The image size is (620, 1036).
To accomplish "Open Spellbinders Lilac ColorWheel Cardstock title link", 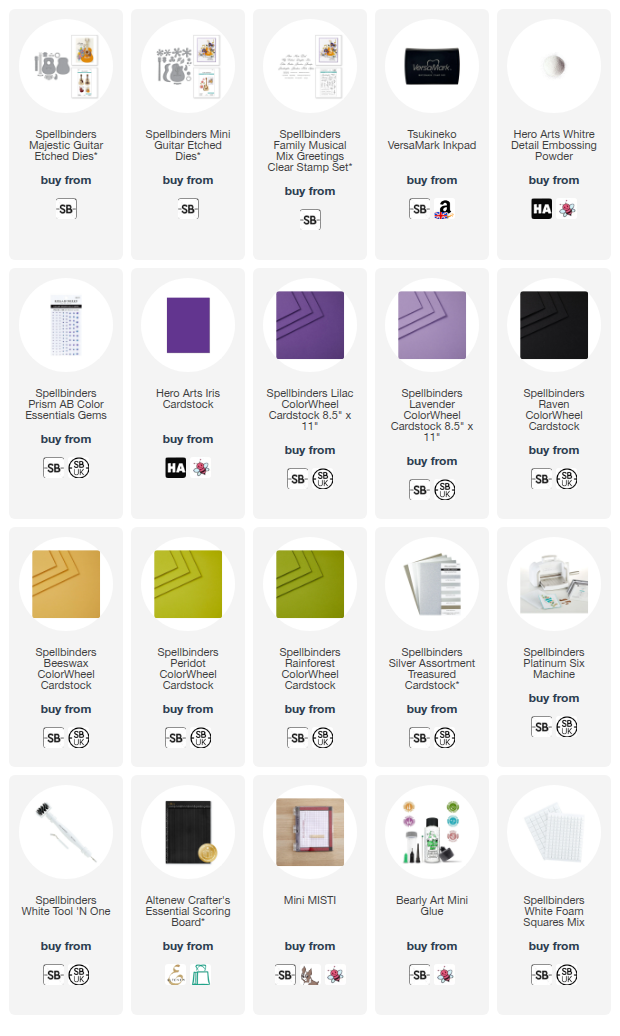I will click(310, 410).
